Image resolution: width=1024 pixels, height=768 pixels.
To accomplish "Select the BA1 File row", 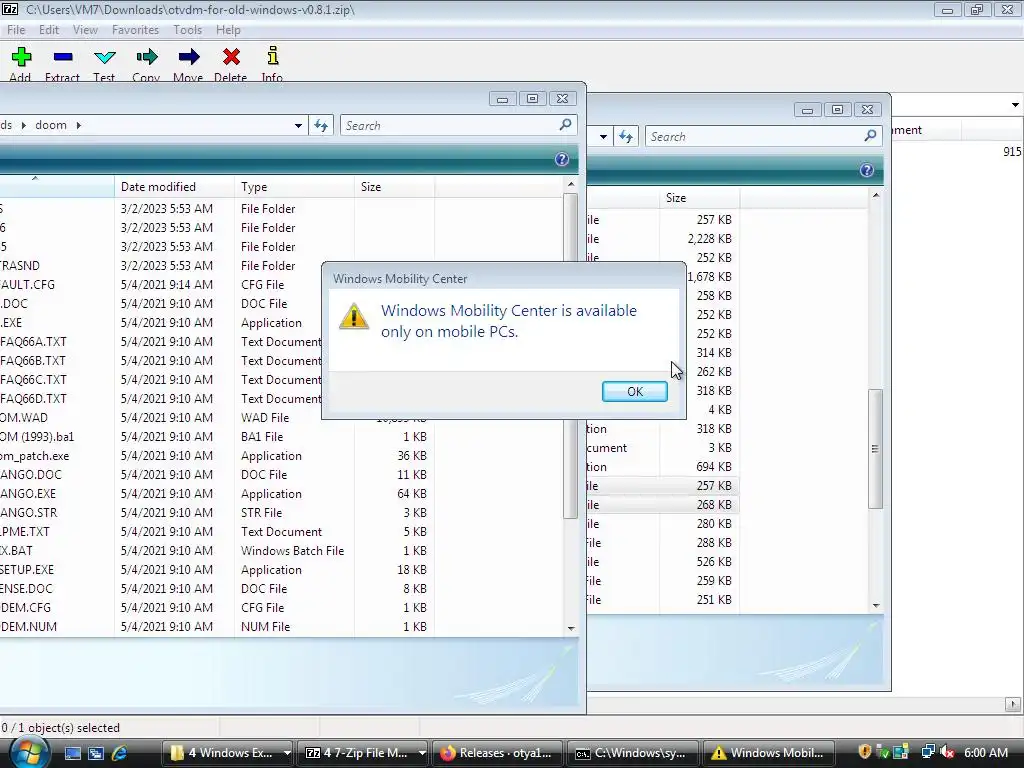I will tap(216, 436).
